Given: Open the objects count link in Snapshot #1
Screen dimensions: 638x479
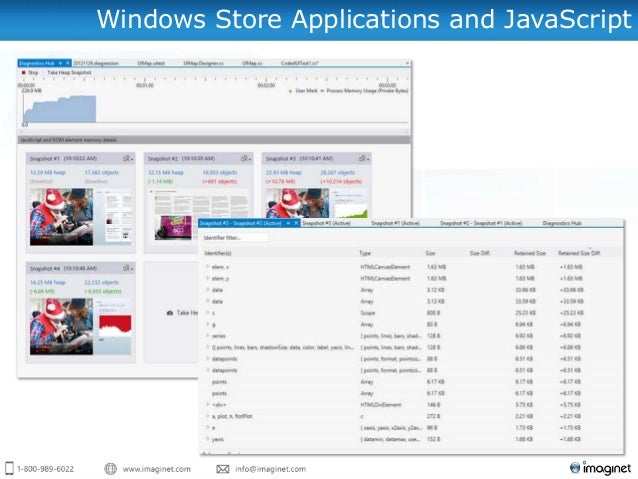Looking at the screenshot, I should tap(102, 173).
